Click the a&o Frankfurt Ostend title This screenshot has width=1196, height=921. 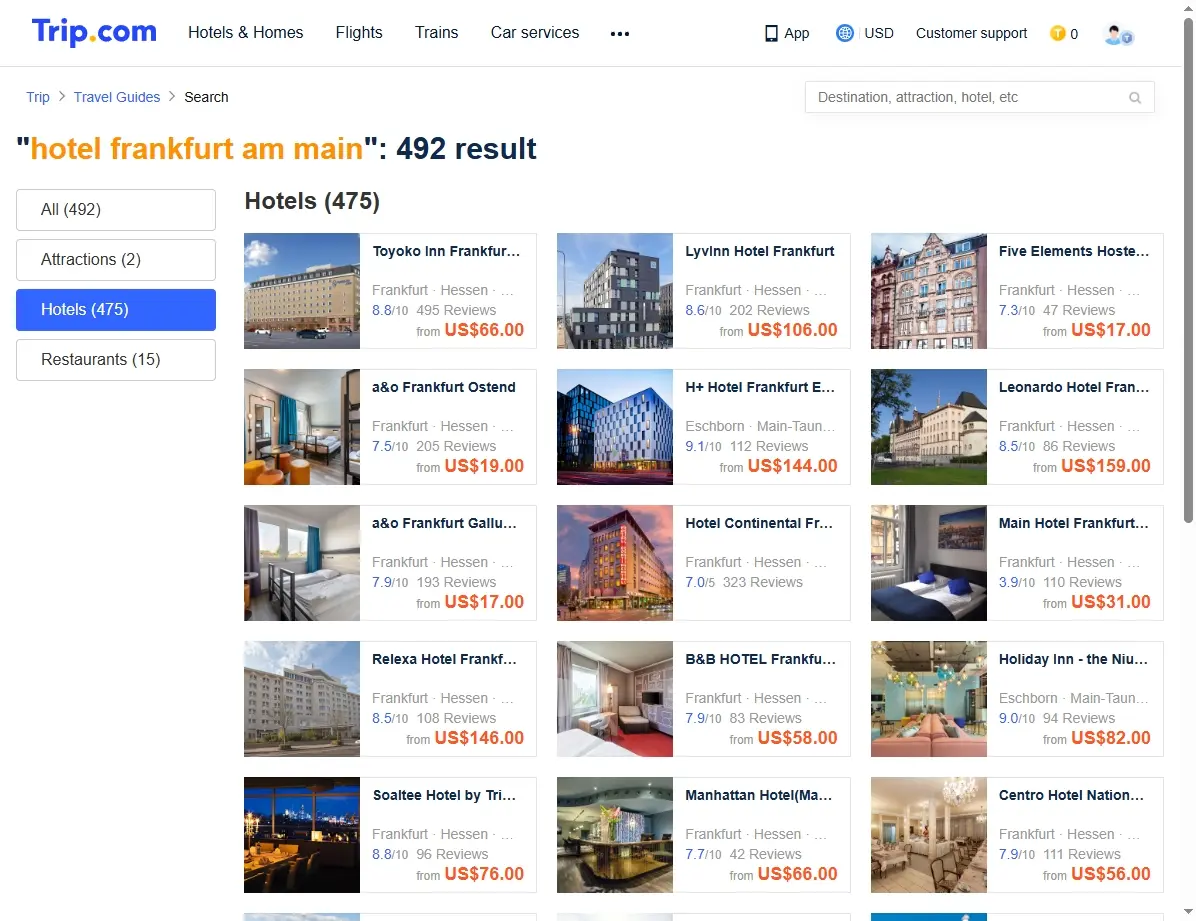tap(444, 387)
